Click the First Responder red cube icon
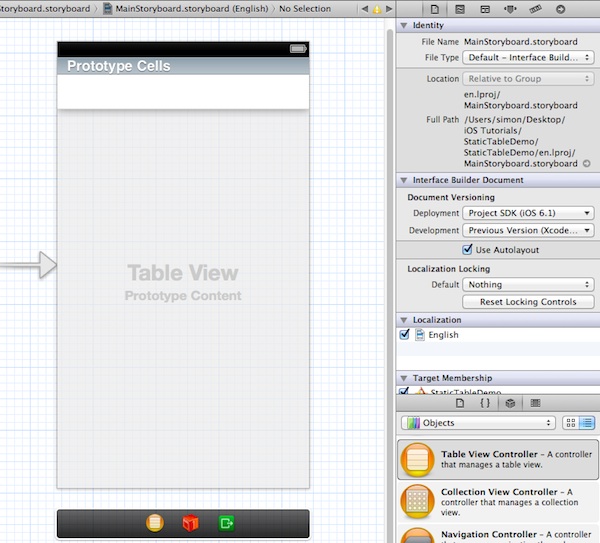 [190, 523]
